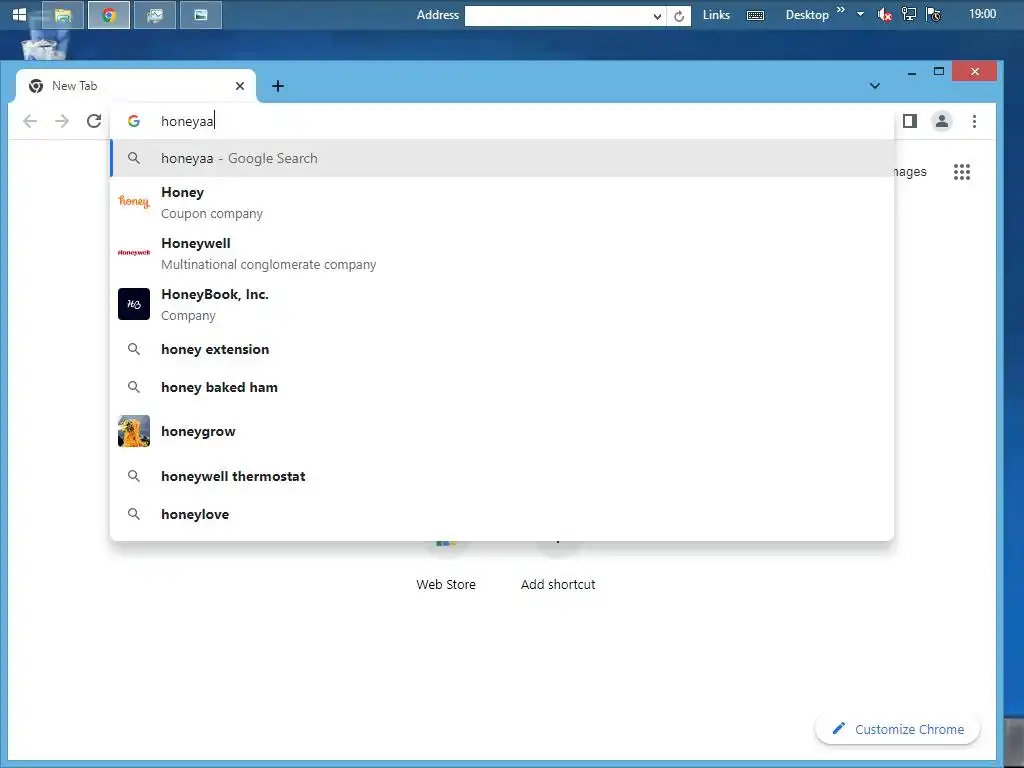The height and width of the screenshot is (768, 1024).
Task: Click the browser Back arrow
Action: (x=29, y=121)
